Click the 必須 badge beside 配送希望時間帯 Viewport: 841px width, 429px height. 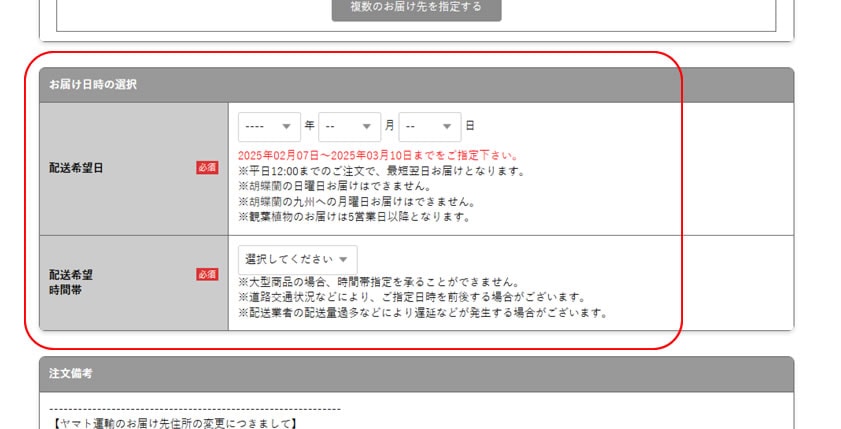(207, 274)
